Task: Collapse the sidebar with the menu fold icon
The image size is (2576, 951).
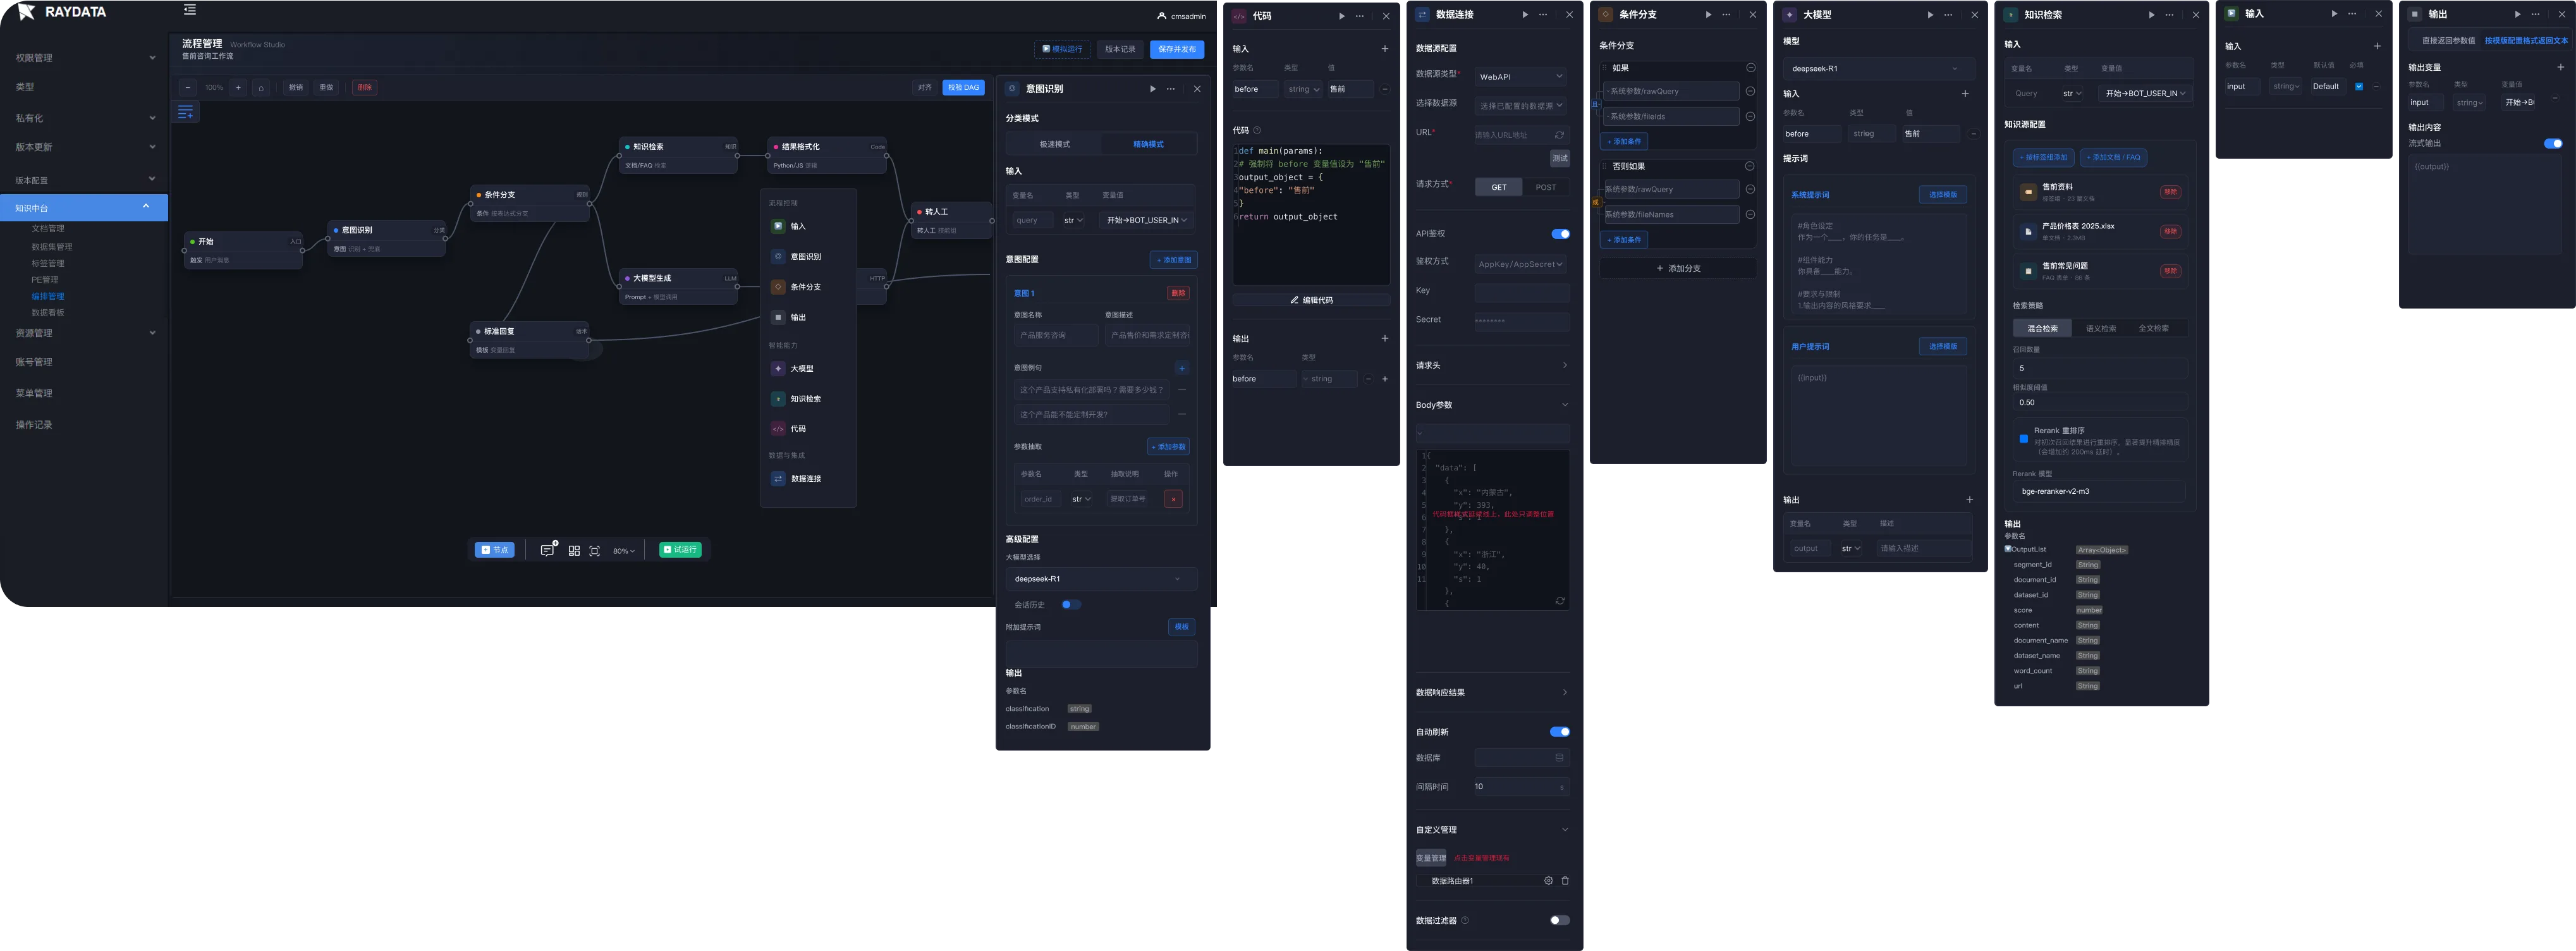Action: (190, 10)
